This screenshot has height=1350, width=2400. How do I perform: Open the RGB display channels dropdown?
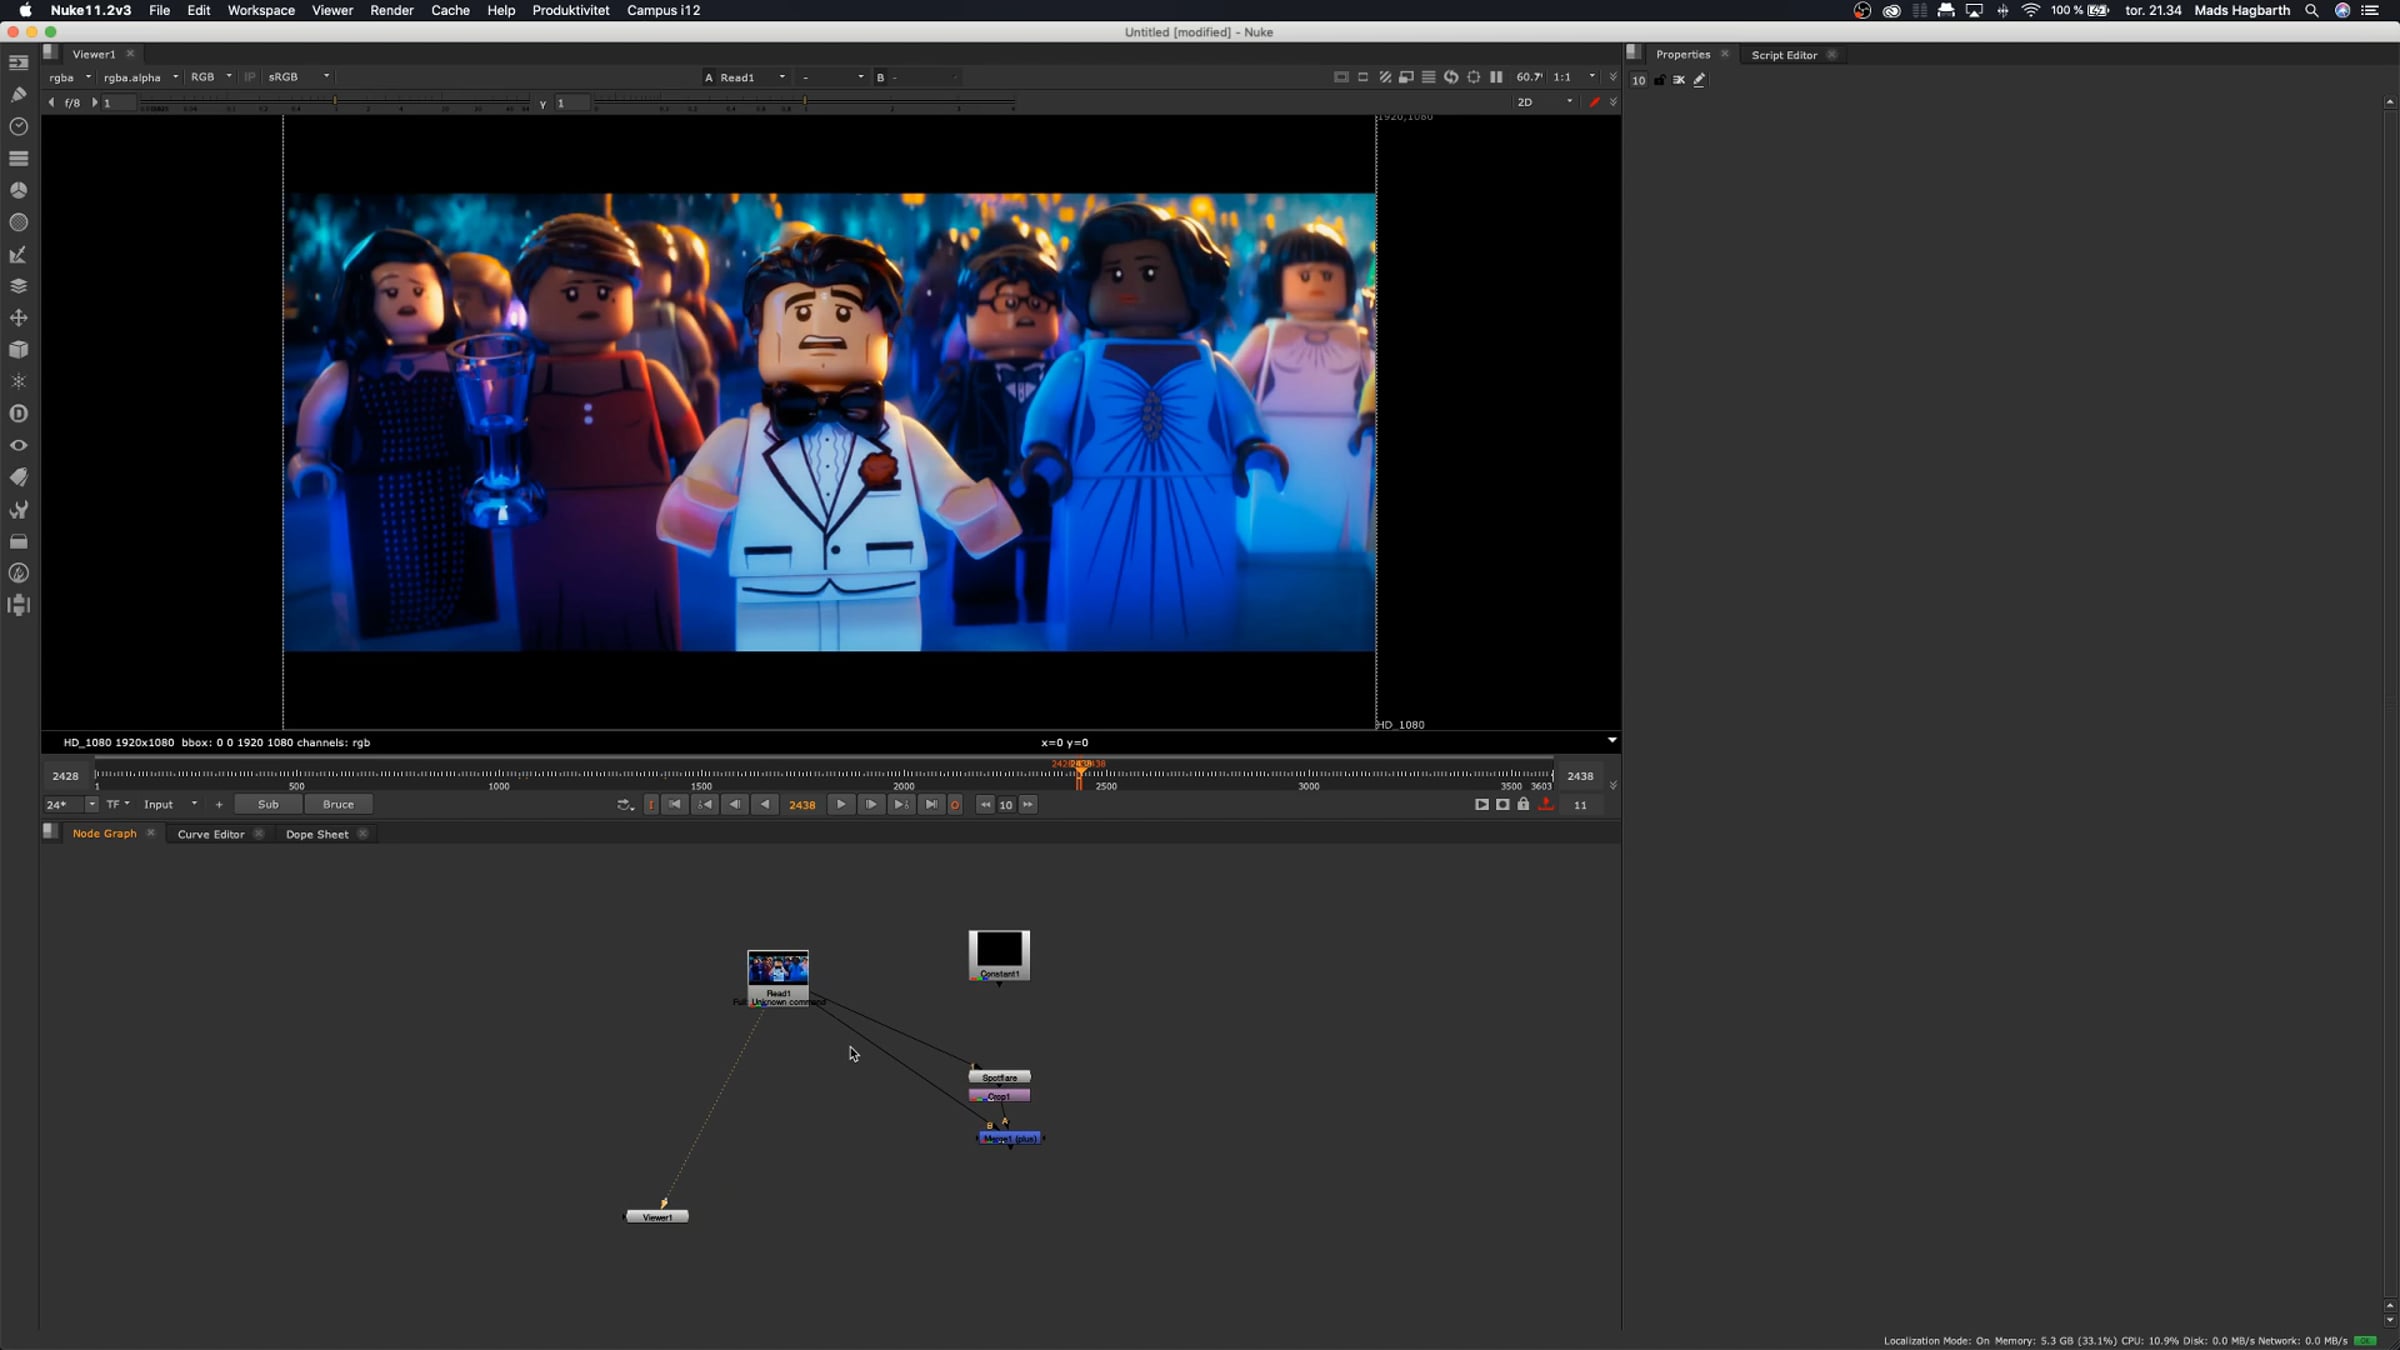pyautogui.click(x=211, y=77)
